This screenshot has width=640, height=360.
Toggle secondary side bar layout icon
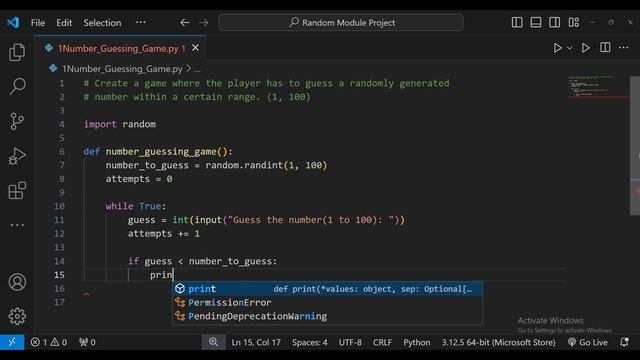click(554, 22)
